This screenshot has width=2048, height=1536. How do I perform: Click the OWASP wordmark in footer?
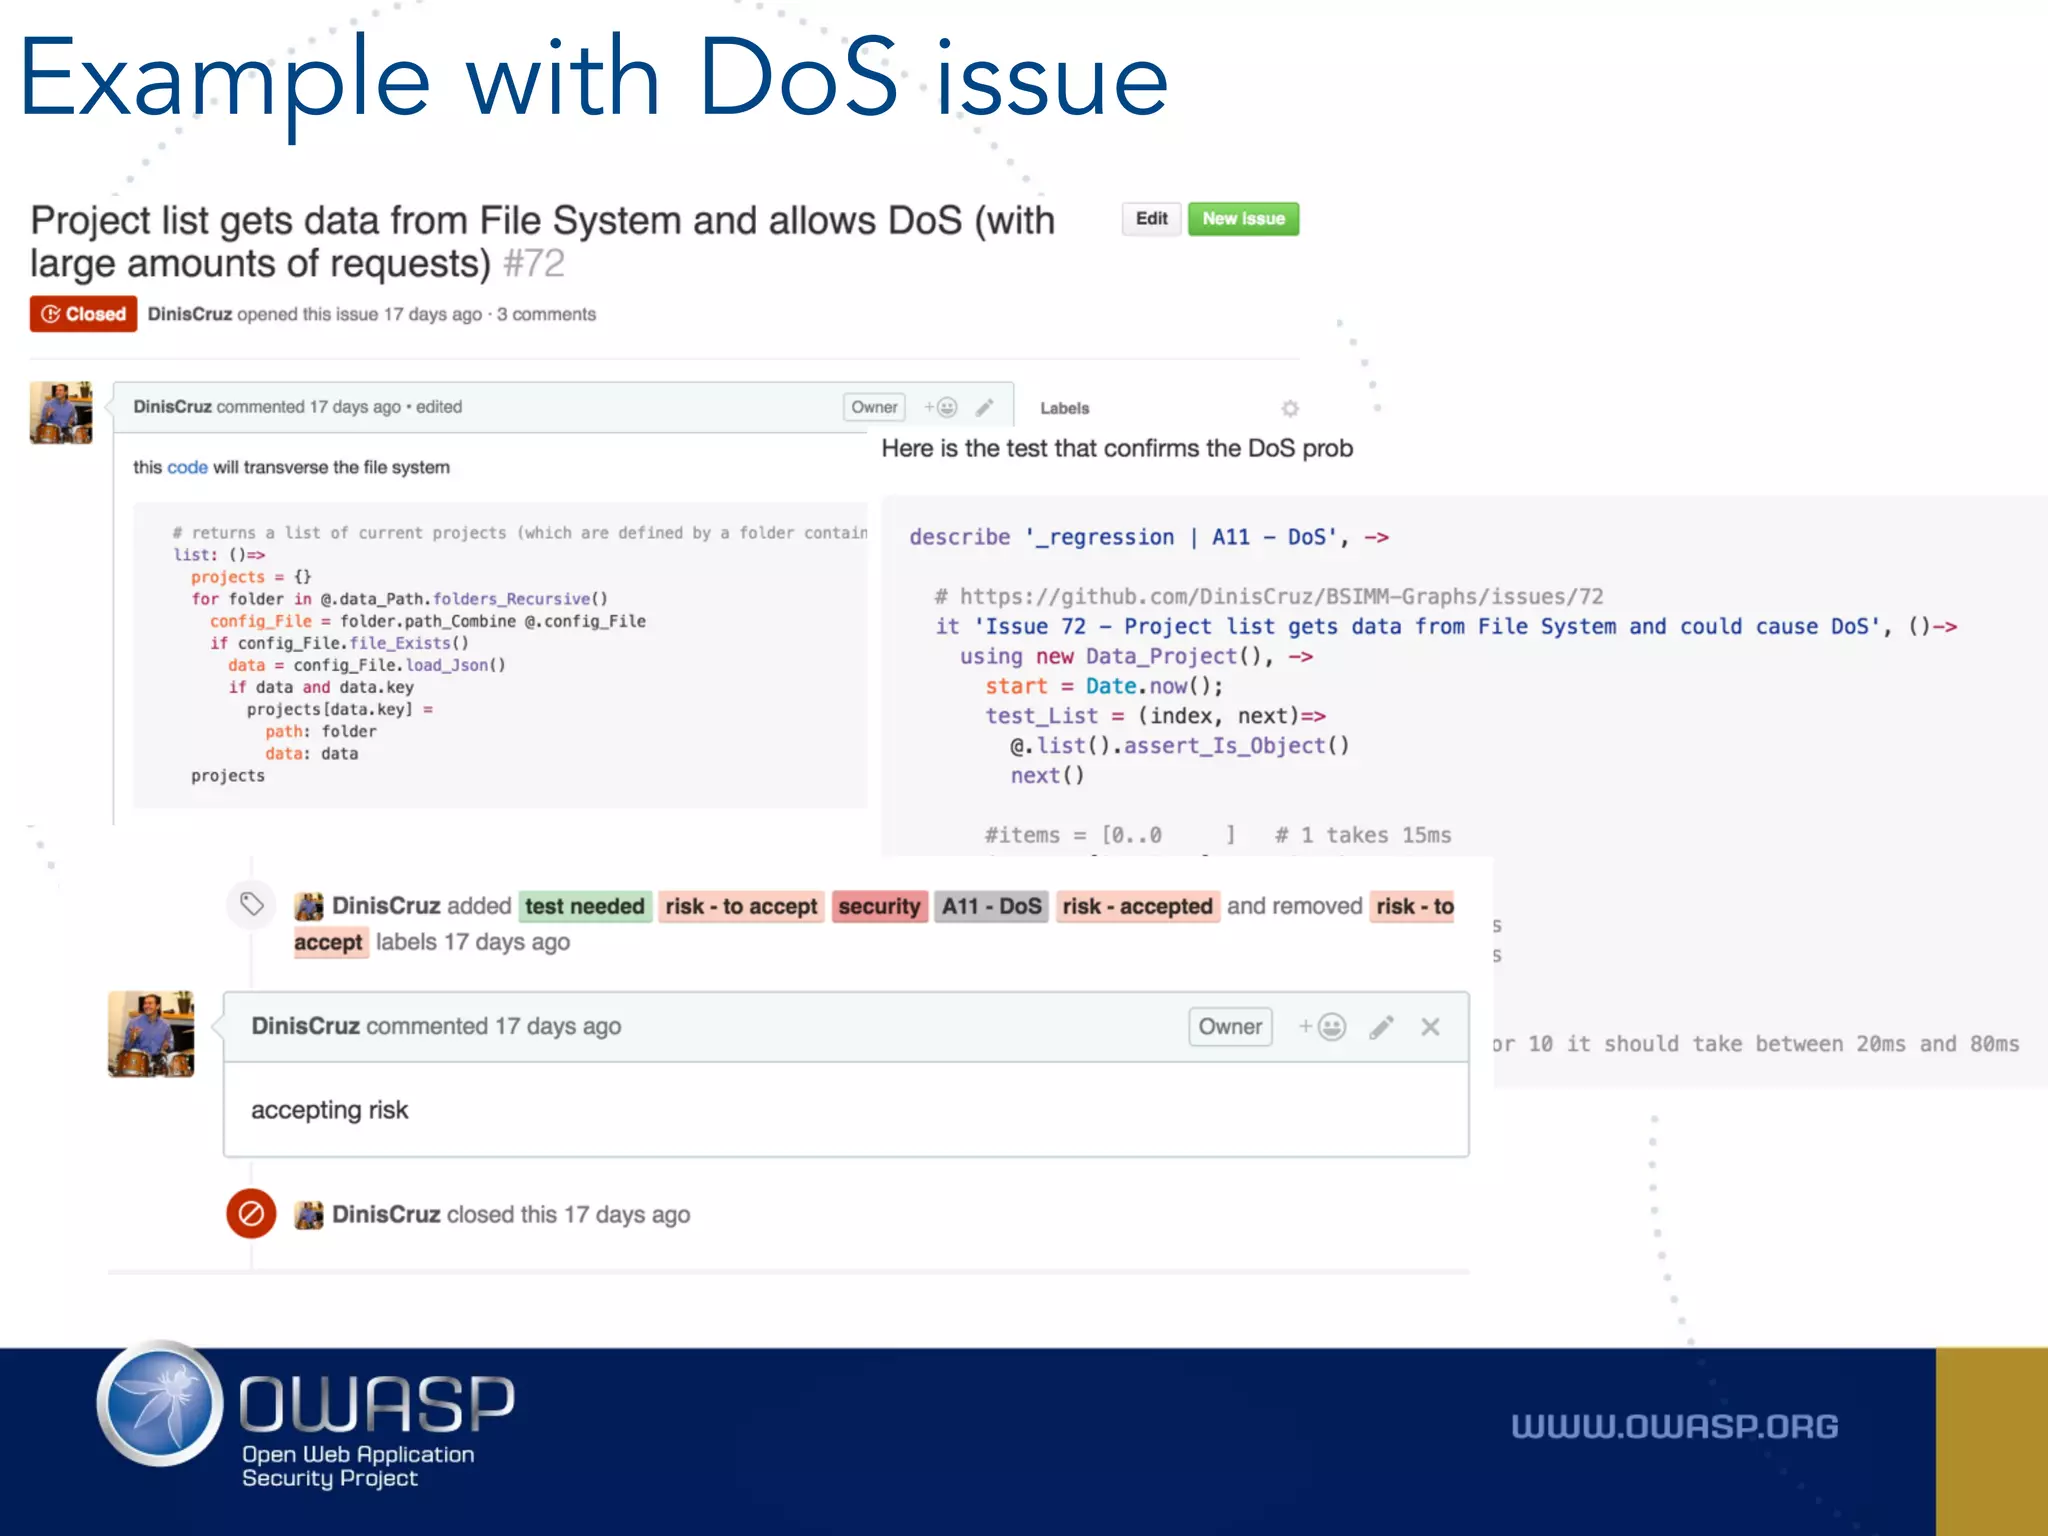[377, 1402]
